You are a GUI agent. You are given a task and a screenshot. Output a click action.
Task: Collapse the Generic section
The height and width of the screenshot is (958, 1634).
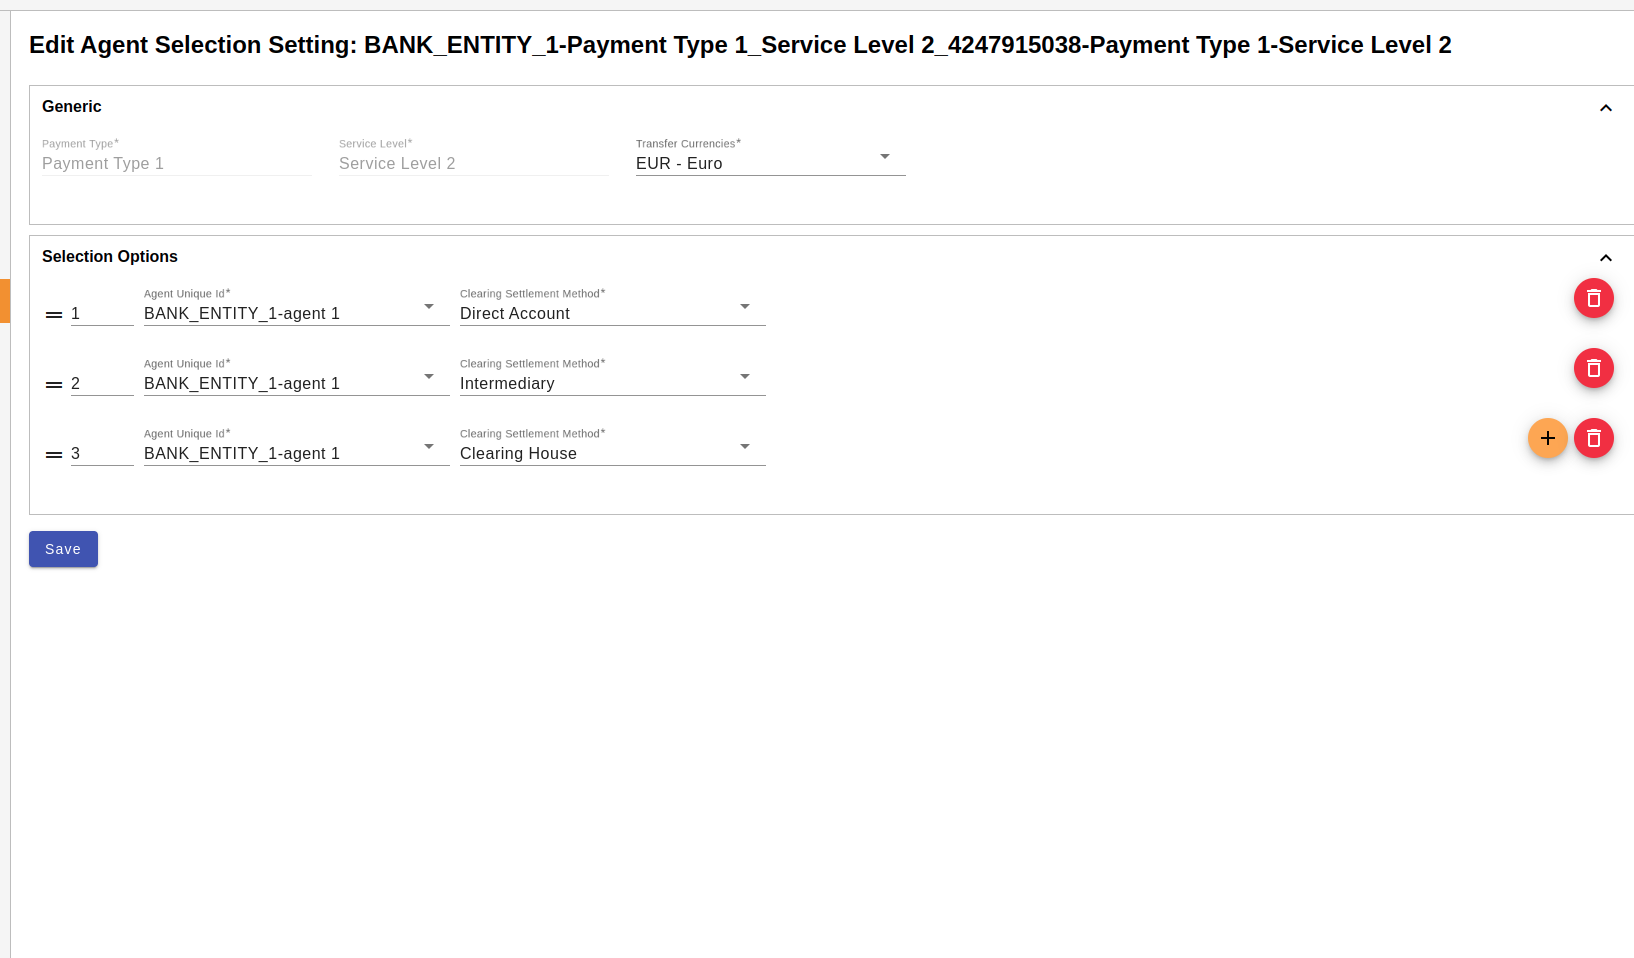point(1605,108)
